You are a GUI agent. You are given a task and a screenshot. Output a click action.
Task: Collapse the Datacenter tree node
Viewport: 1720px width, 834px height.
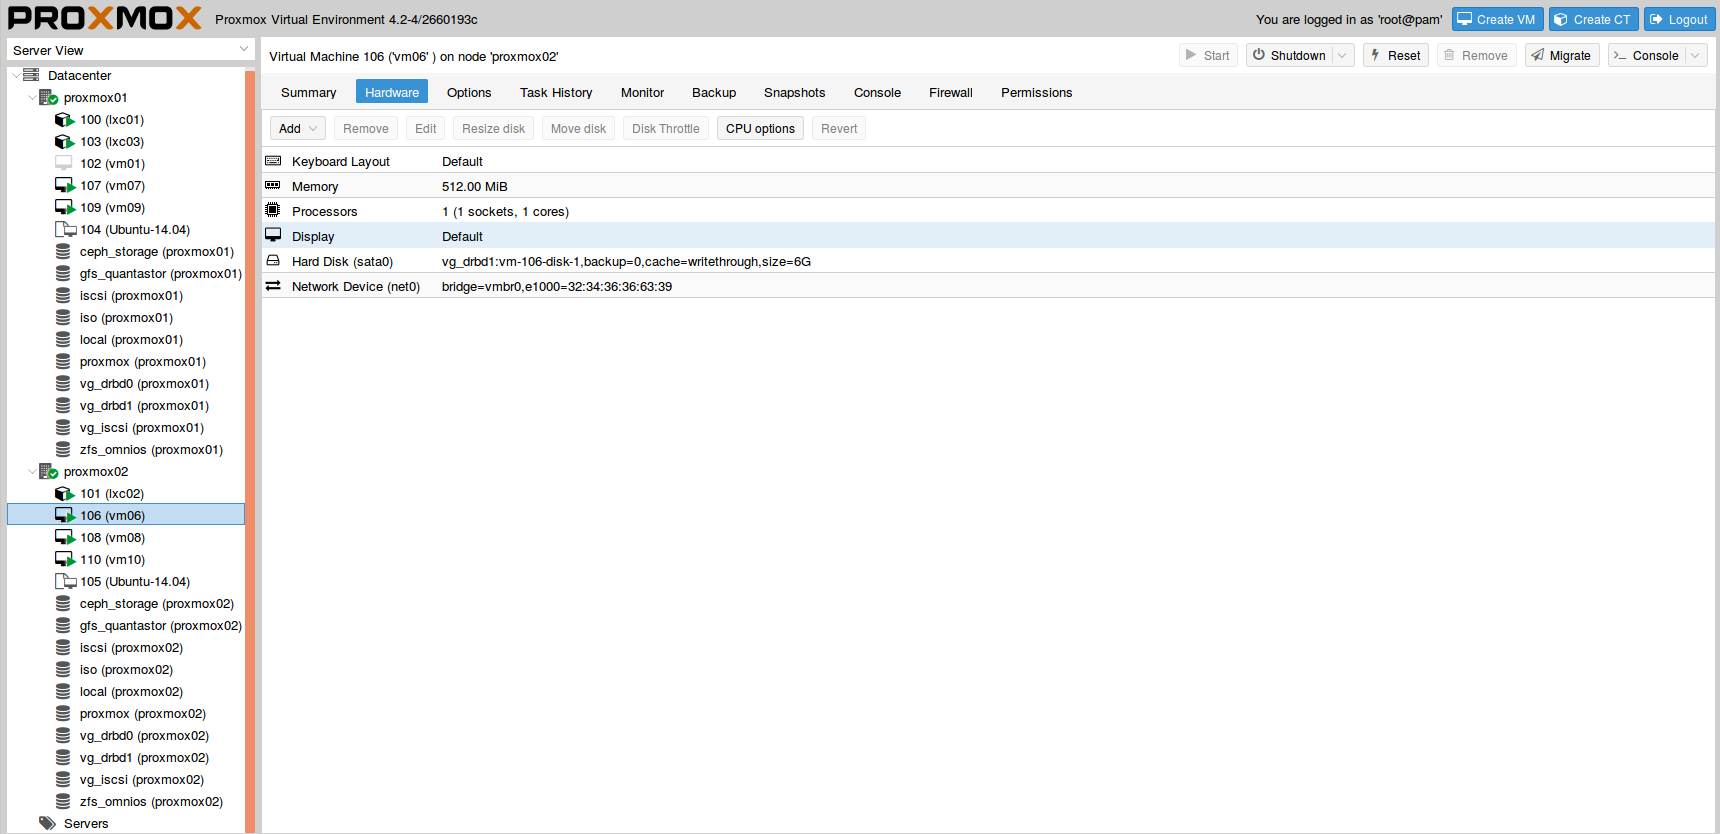[x=16, y=76]
